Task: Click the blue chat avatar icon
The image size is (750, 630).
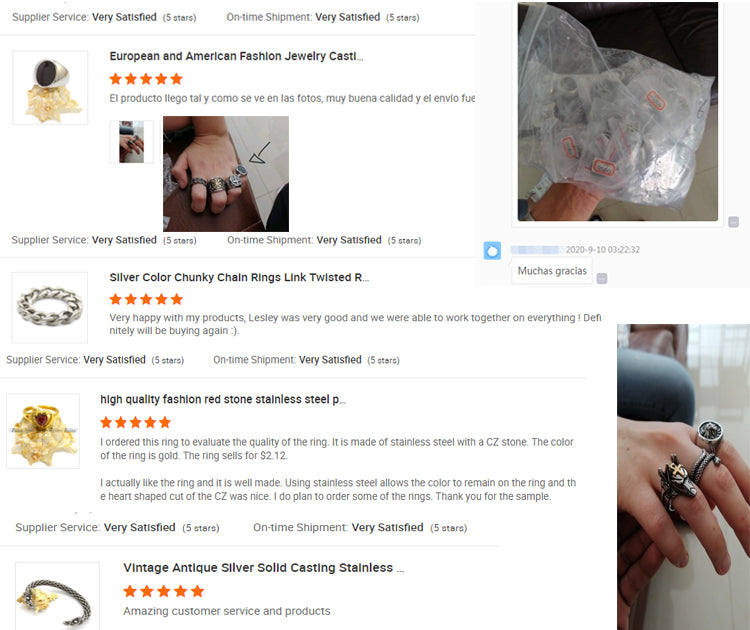Action: click(x=492, y=251)
